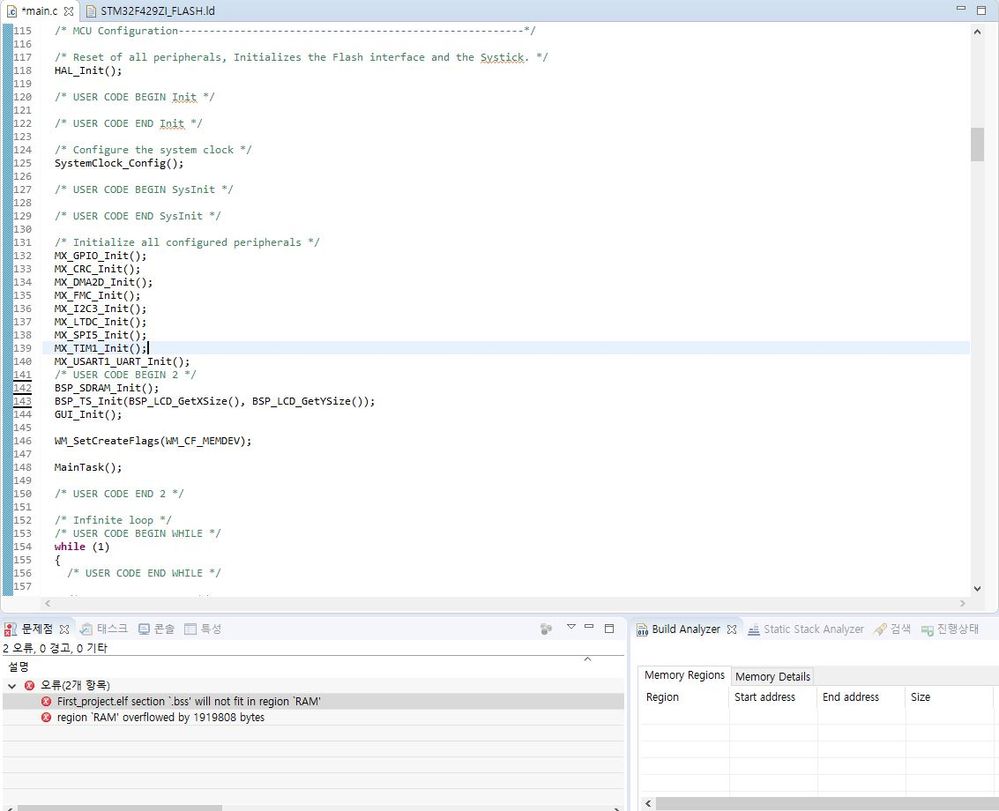Click the '2 오류, 0 경고, 0 기타' summary text
Viewport: 999px width, 811px height.
click(55, 648)
